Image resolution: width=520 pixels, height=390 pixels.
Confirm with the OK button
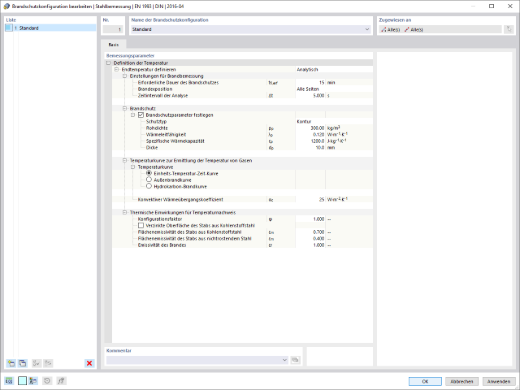(x=425, y=381)
